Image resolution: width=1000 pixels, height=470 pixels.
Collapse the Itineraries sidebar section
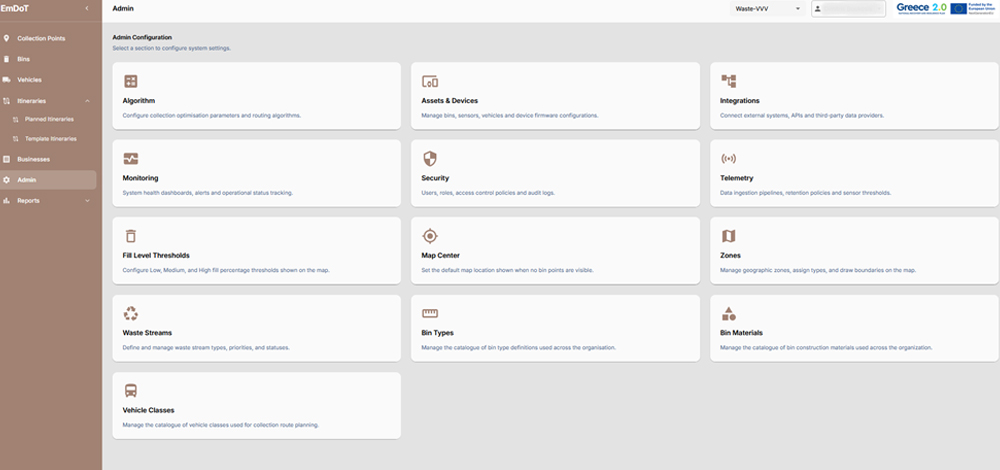[x=87, y=101]
